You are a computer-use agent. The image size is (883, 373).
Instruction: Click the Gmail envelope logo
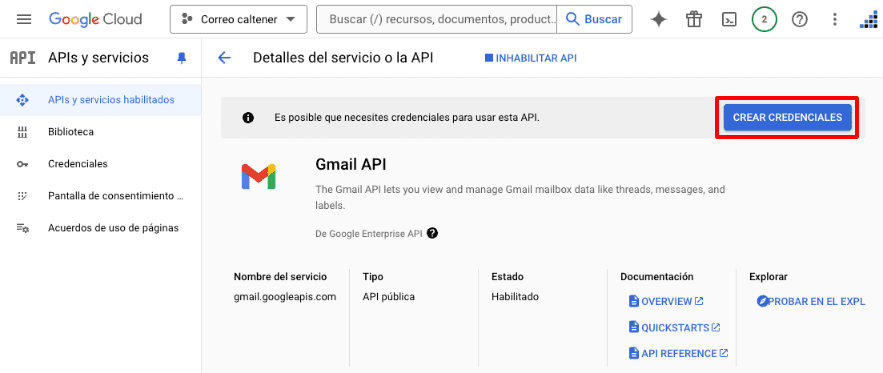coord(258,176)
